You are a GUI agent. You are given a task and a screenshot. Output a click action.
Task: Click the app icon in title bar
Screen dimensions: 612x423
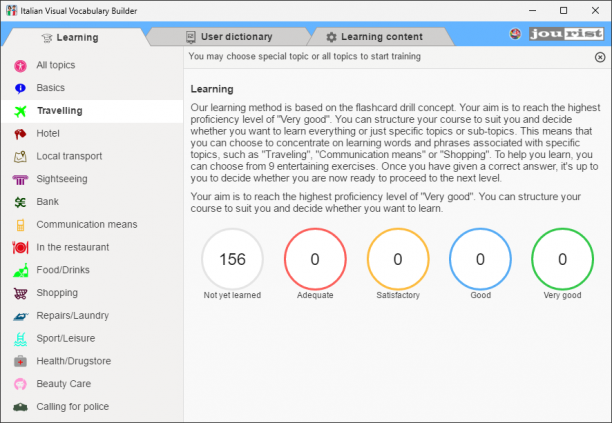click(11, 11)
